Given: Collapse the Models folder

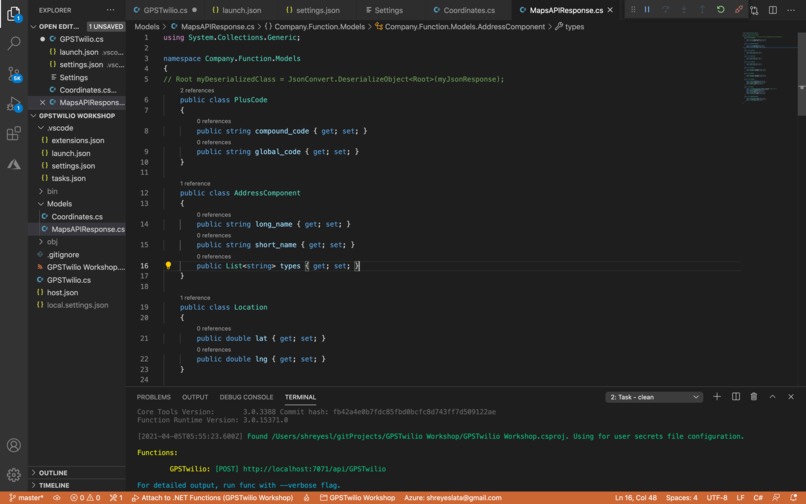Looking at the screenshot, I should [x=41, y=204].
